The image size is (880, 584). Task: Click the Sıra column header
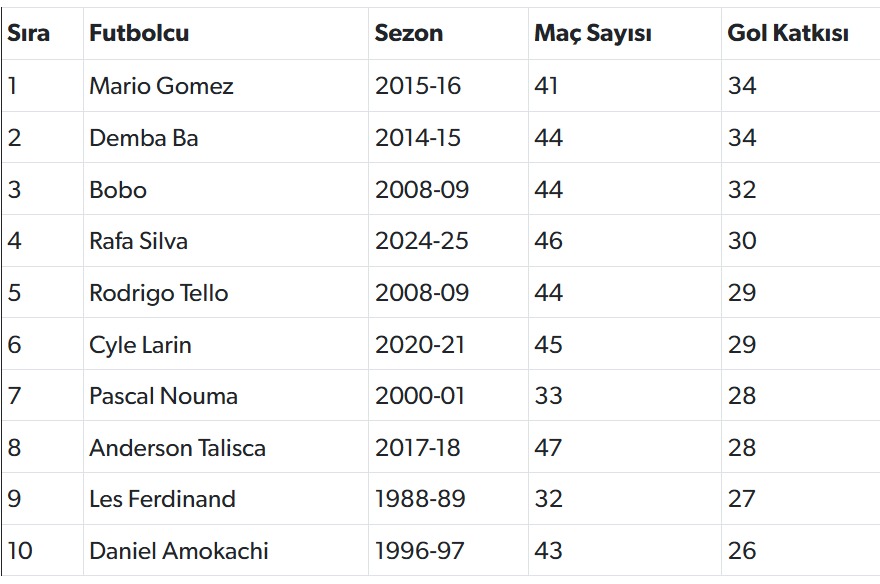(28, 33)
